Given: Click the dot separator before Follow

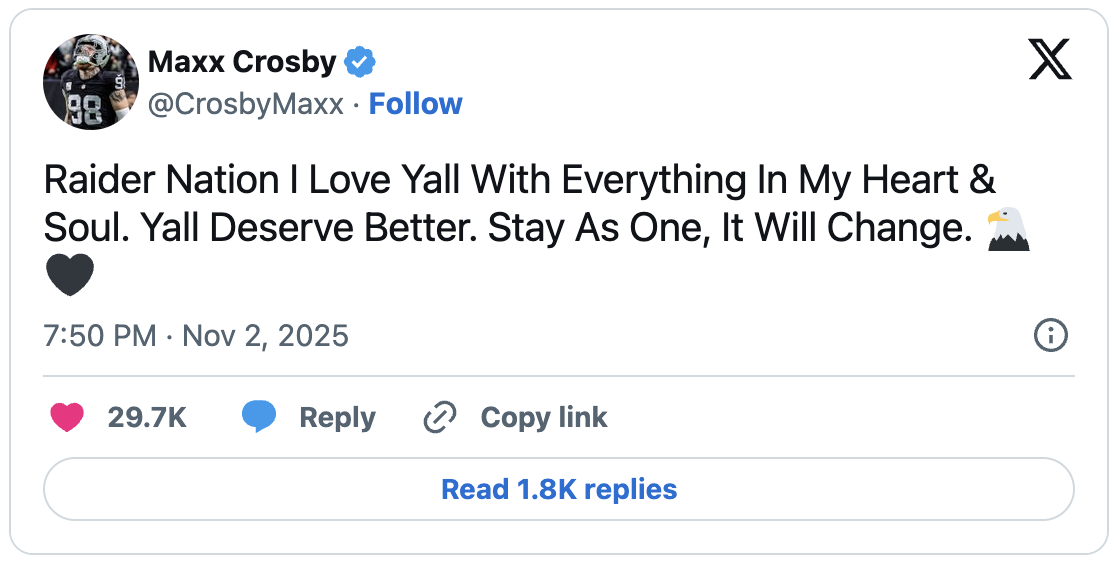Looking at the screenshot, I should coord(357,104).
